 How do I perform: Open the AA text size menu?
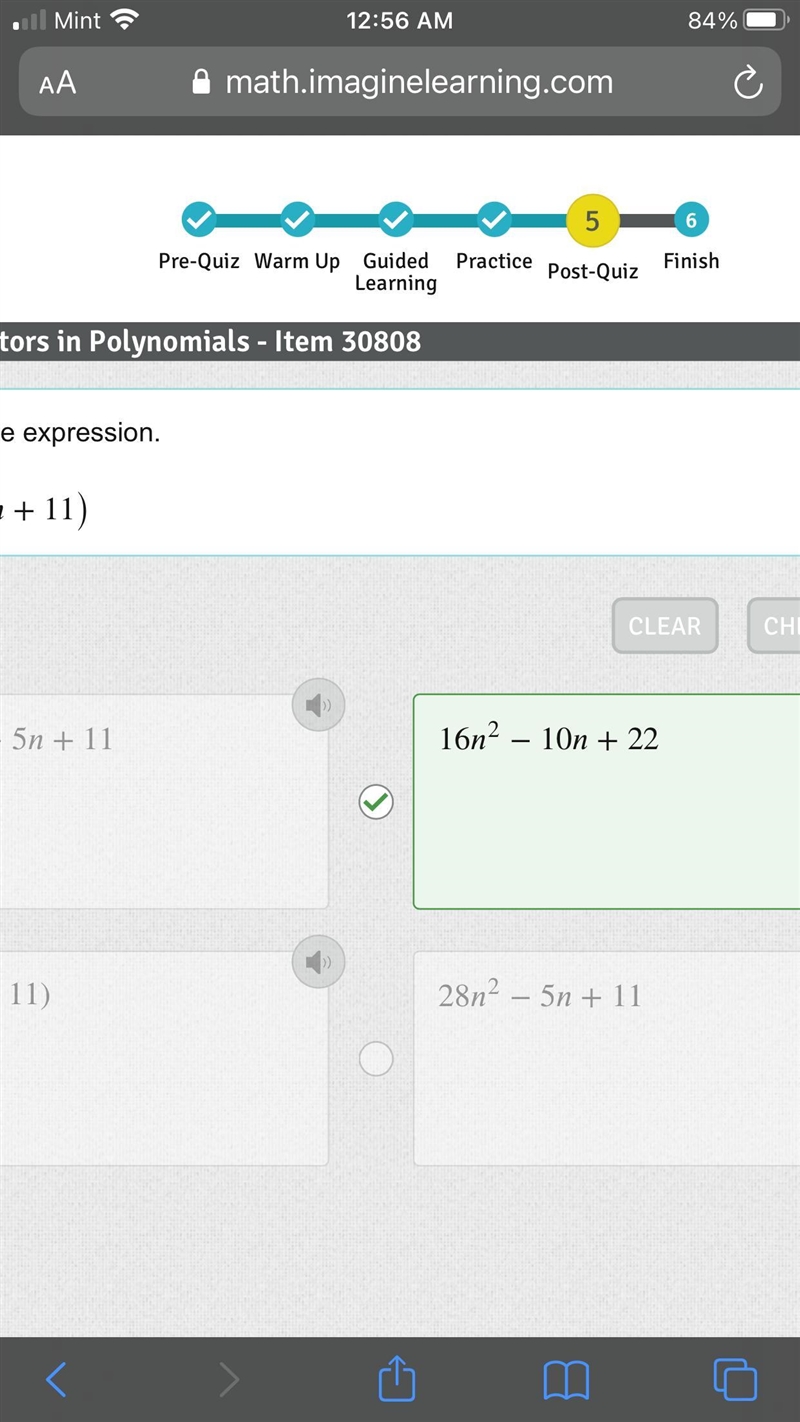pos(58,83)
